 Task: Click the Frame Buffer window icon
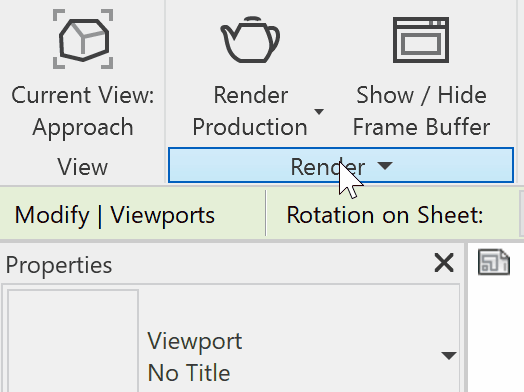click(x=421, y=40)
